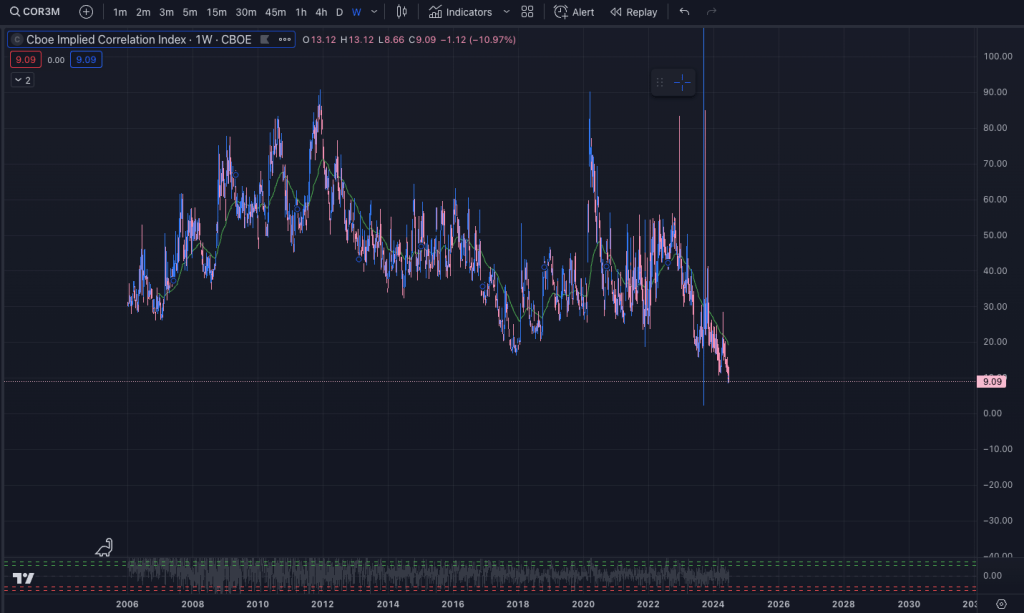The width and height of the screenshot is (1024, 613).
Task: Switch to the 1m timeframe
Action: point(120,12)
